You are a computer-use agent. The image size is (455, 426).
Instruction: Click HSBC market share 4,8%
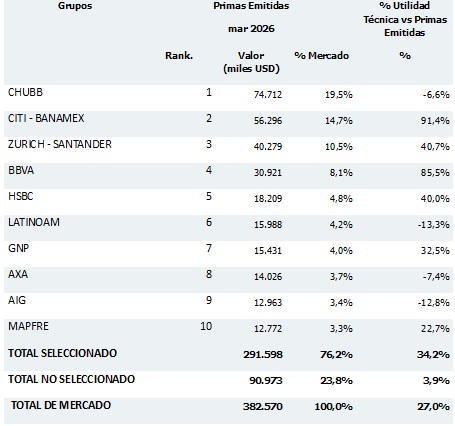(341, 198)
